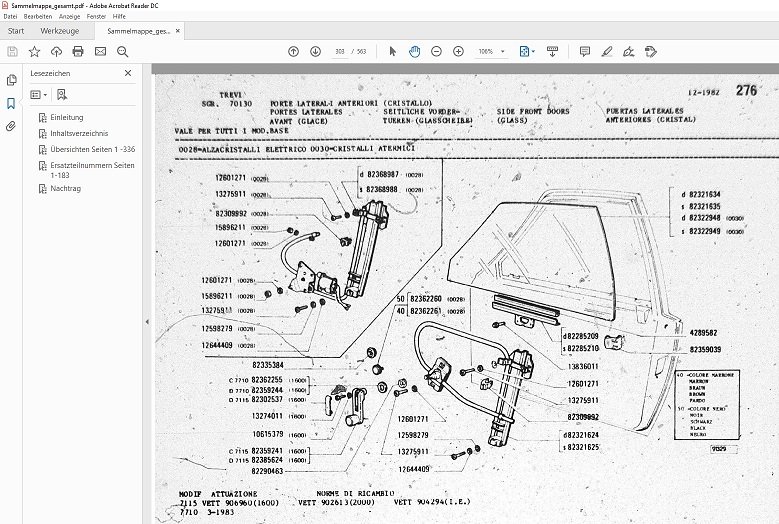
Task: Open the attachments paperclip panel
Action: (11, 126)
